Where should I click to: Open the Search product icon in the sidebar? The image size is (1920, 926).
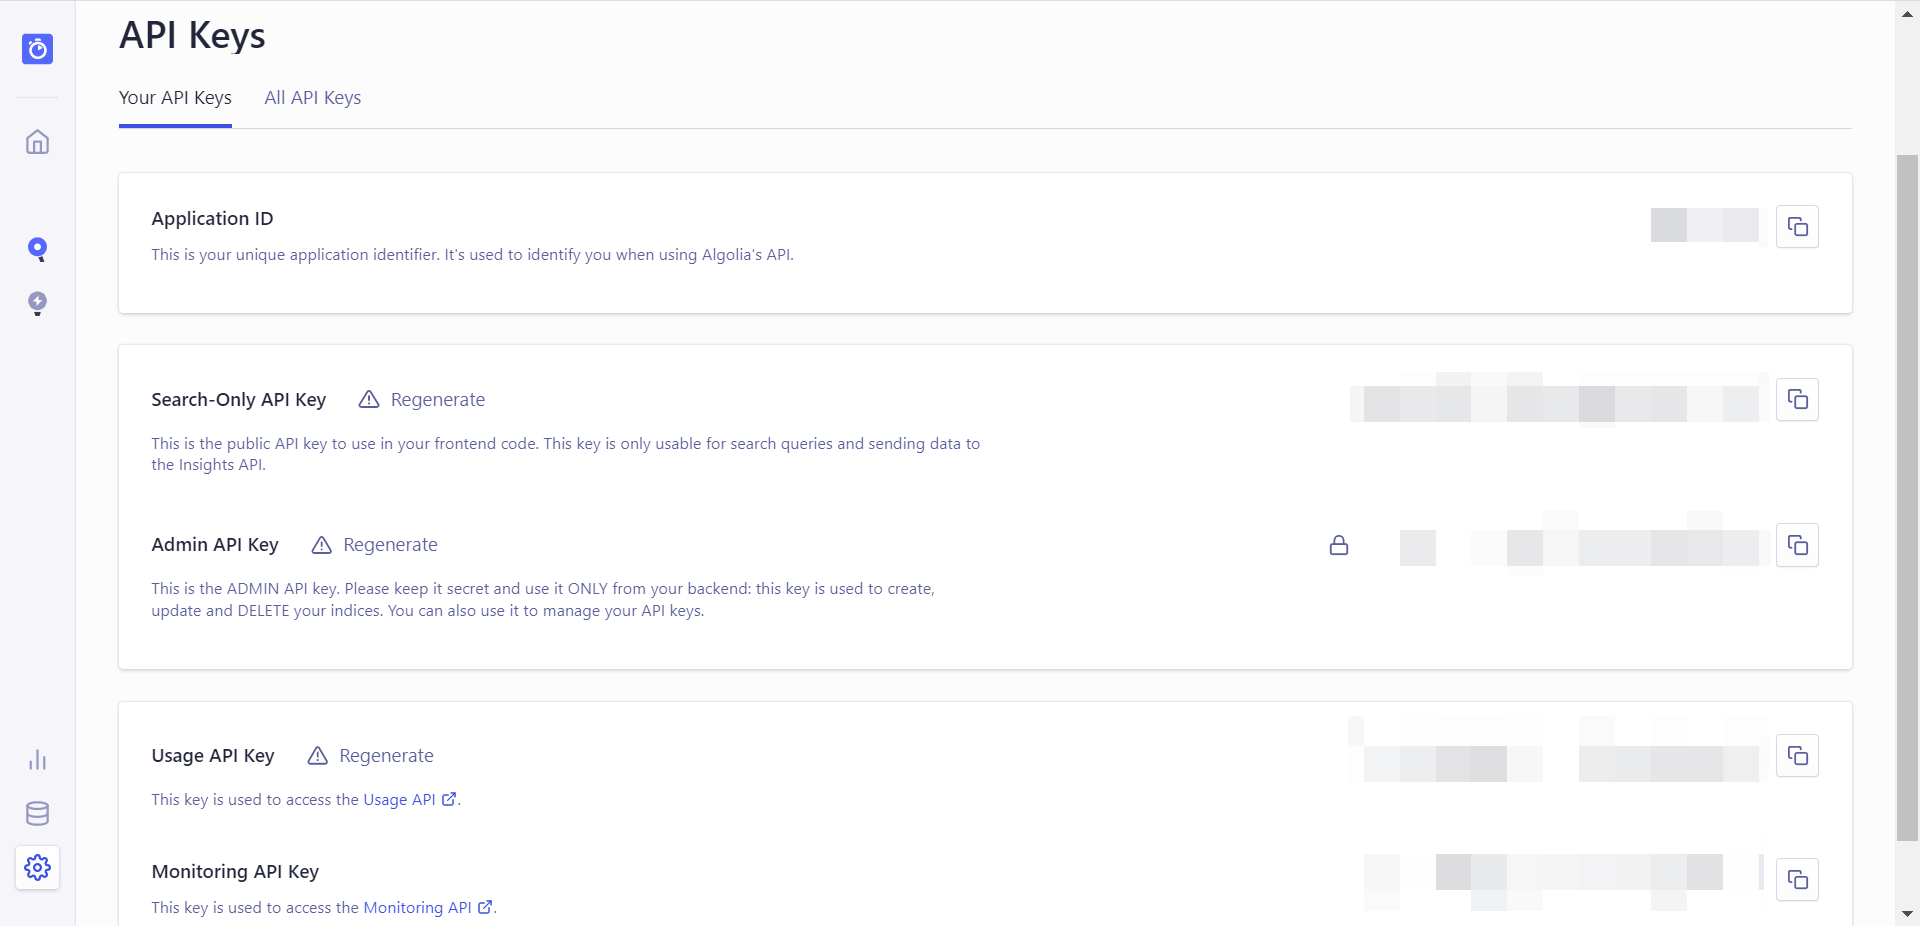pyautogui.click(x=37, y=249)
